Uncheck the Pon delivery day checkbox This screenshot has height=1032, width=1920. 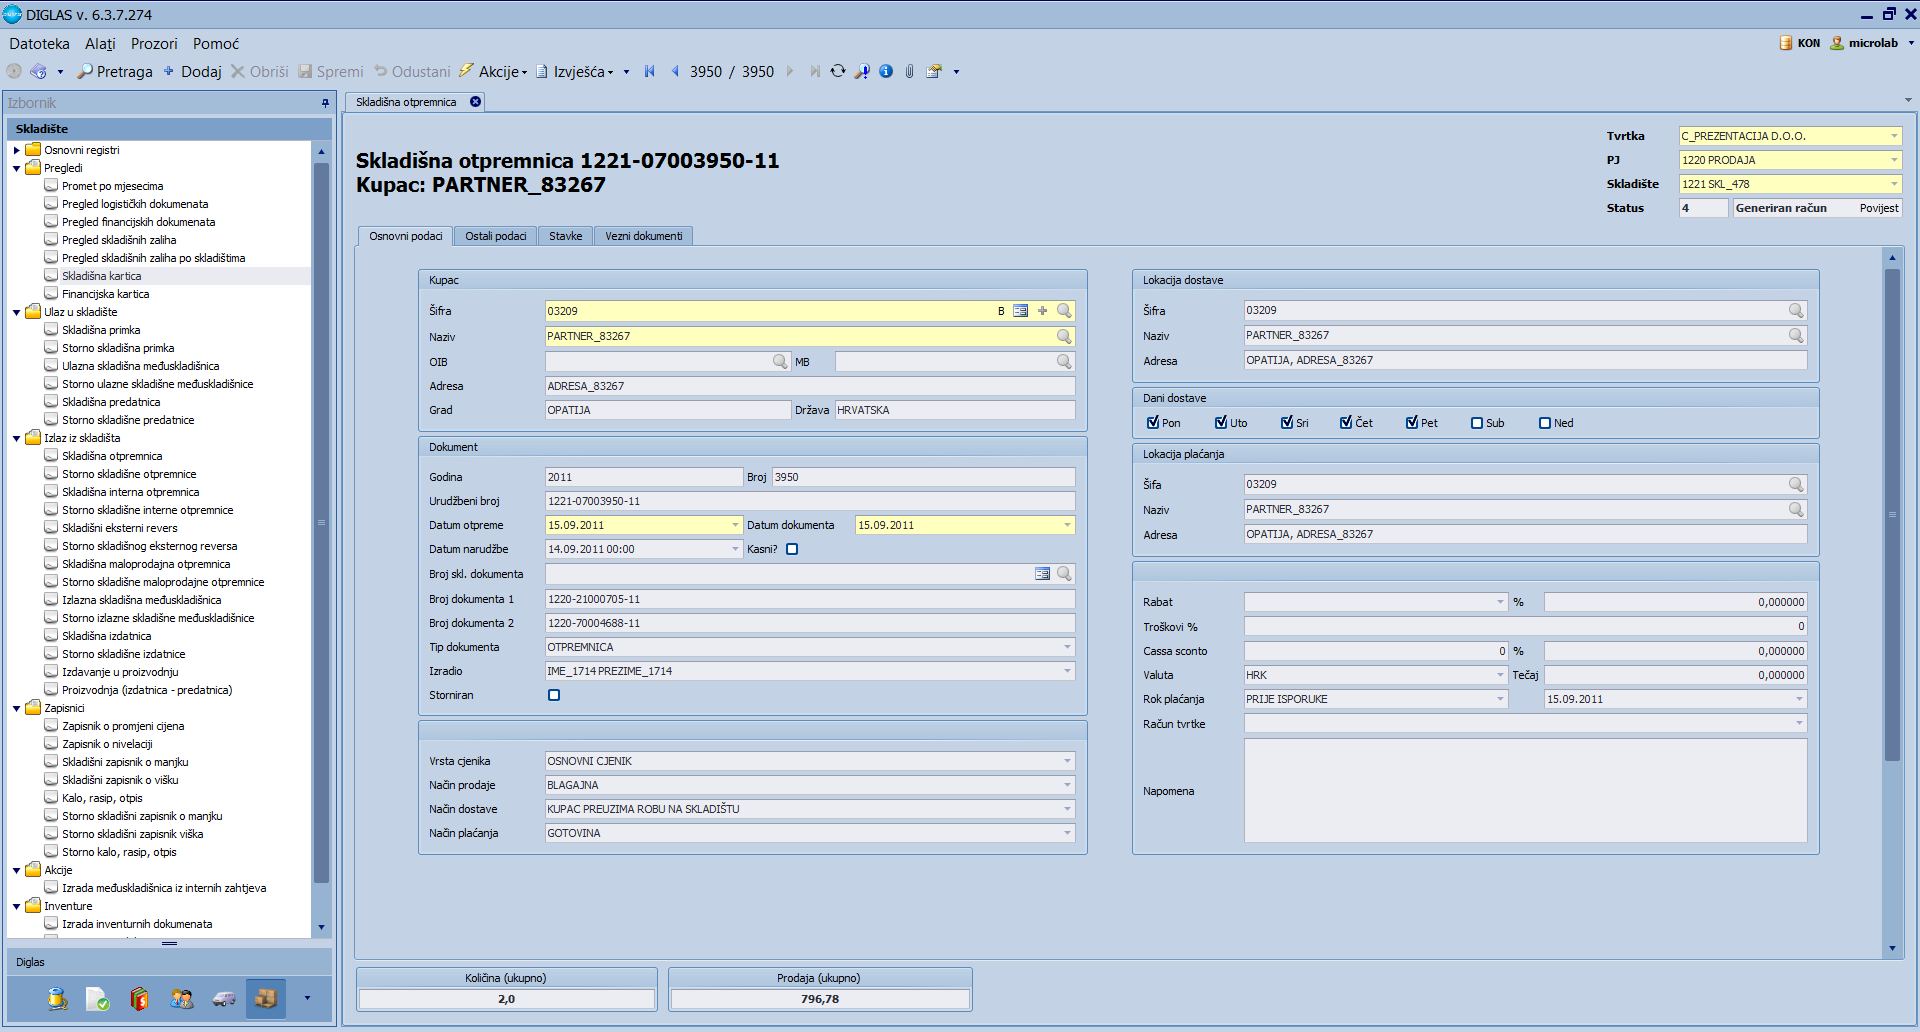(x=1153, y=423)
